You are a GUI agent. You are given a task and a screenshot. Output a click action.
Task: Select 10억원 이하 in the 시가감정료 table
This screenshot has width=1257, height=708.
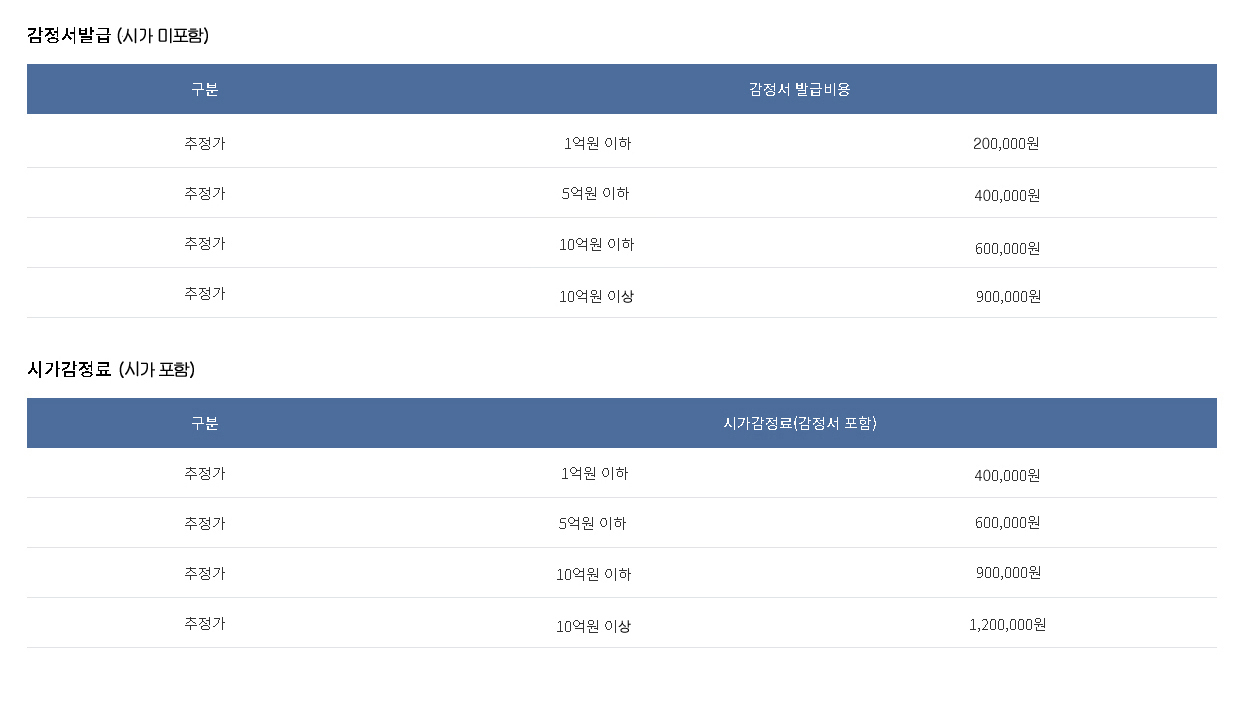pyautogui.click(x=593, y=574)
